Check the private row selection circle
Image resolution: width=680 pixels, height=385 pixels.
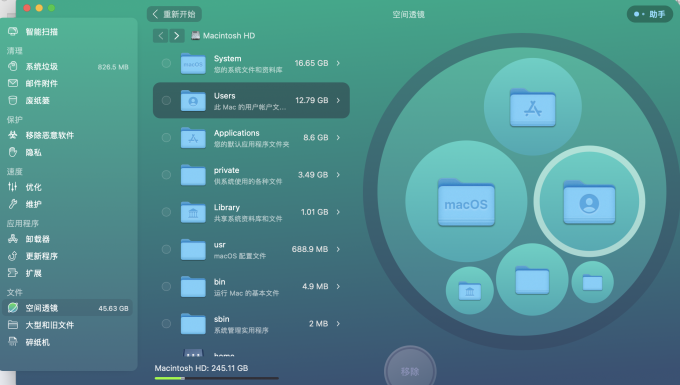166,175
